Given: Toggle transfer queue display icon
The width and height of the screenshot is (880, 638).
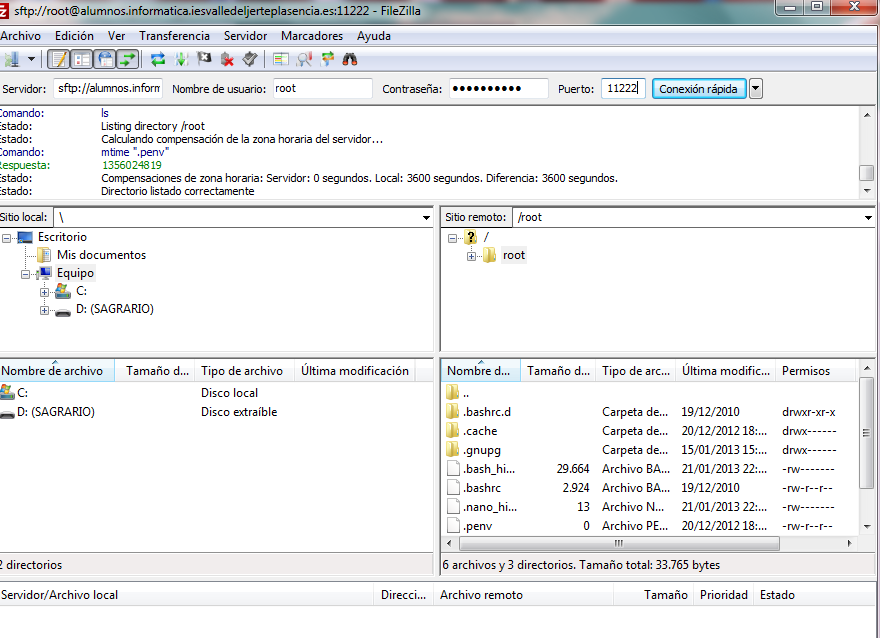Looking at the screenshot, I should (x=127, y=59).
